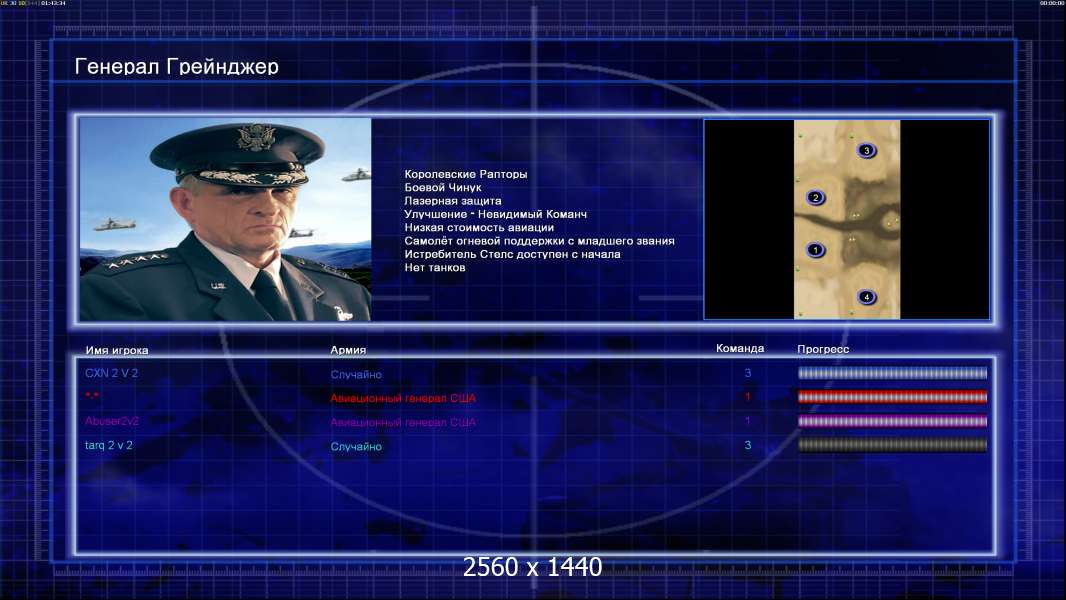This screenshot has width=1066, height=600.
Task: Click 'Армия' column header
Action: 348,350
